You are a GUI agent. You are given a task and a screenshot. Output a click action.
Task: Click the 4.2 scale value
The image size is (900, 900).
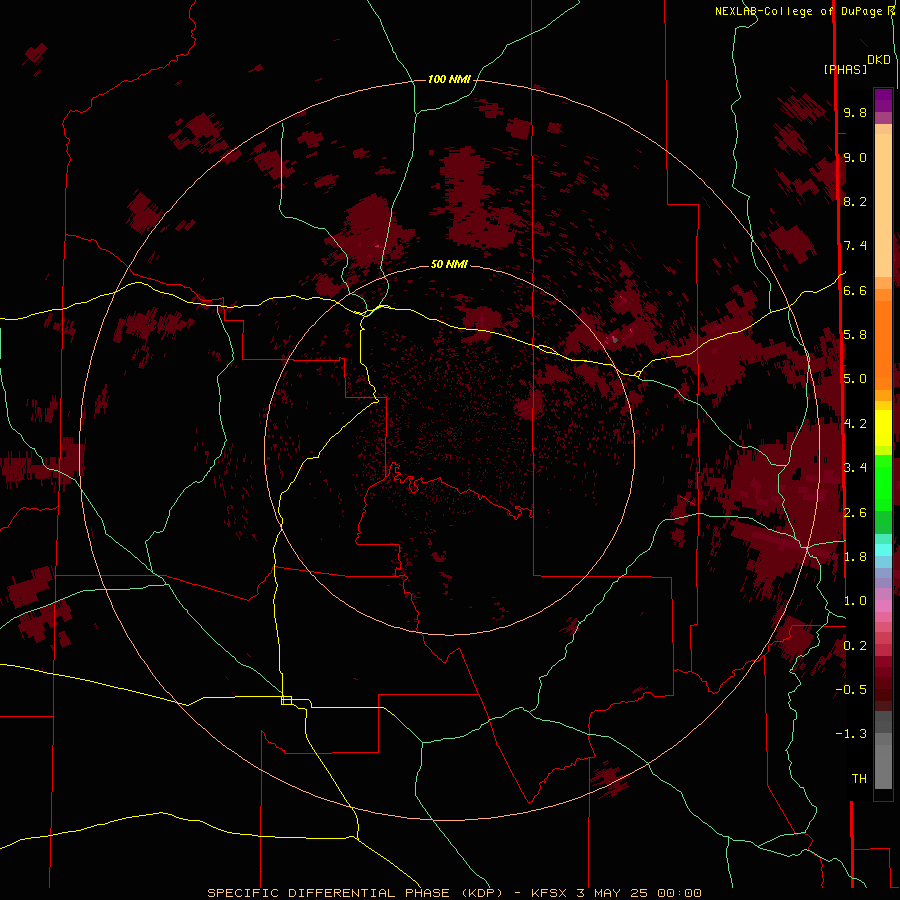(x=855, y=424)
